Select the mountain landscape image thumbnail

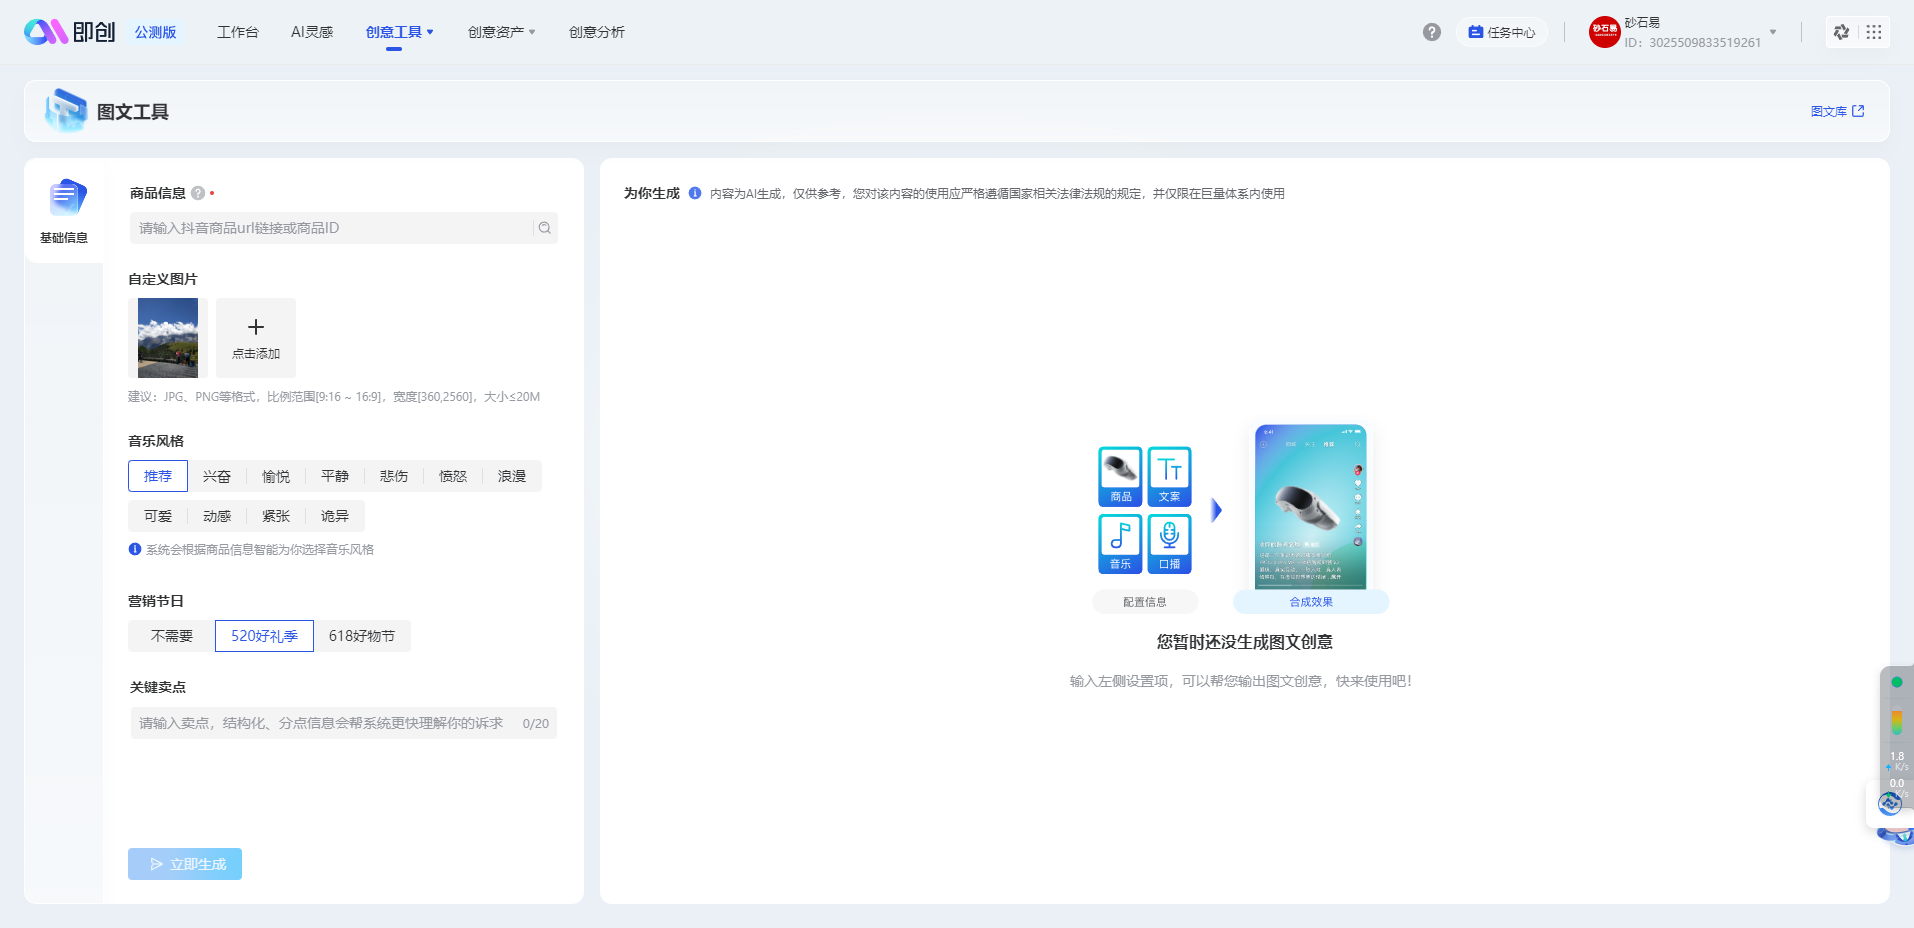[x=167, y=337]
